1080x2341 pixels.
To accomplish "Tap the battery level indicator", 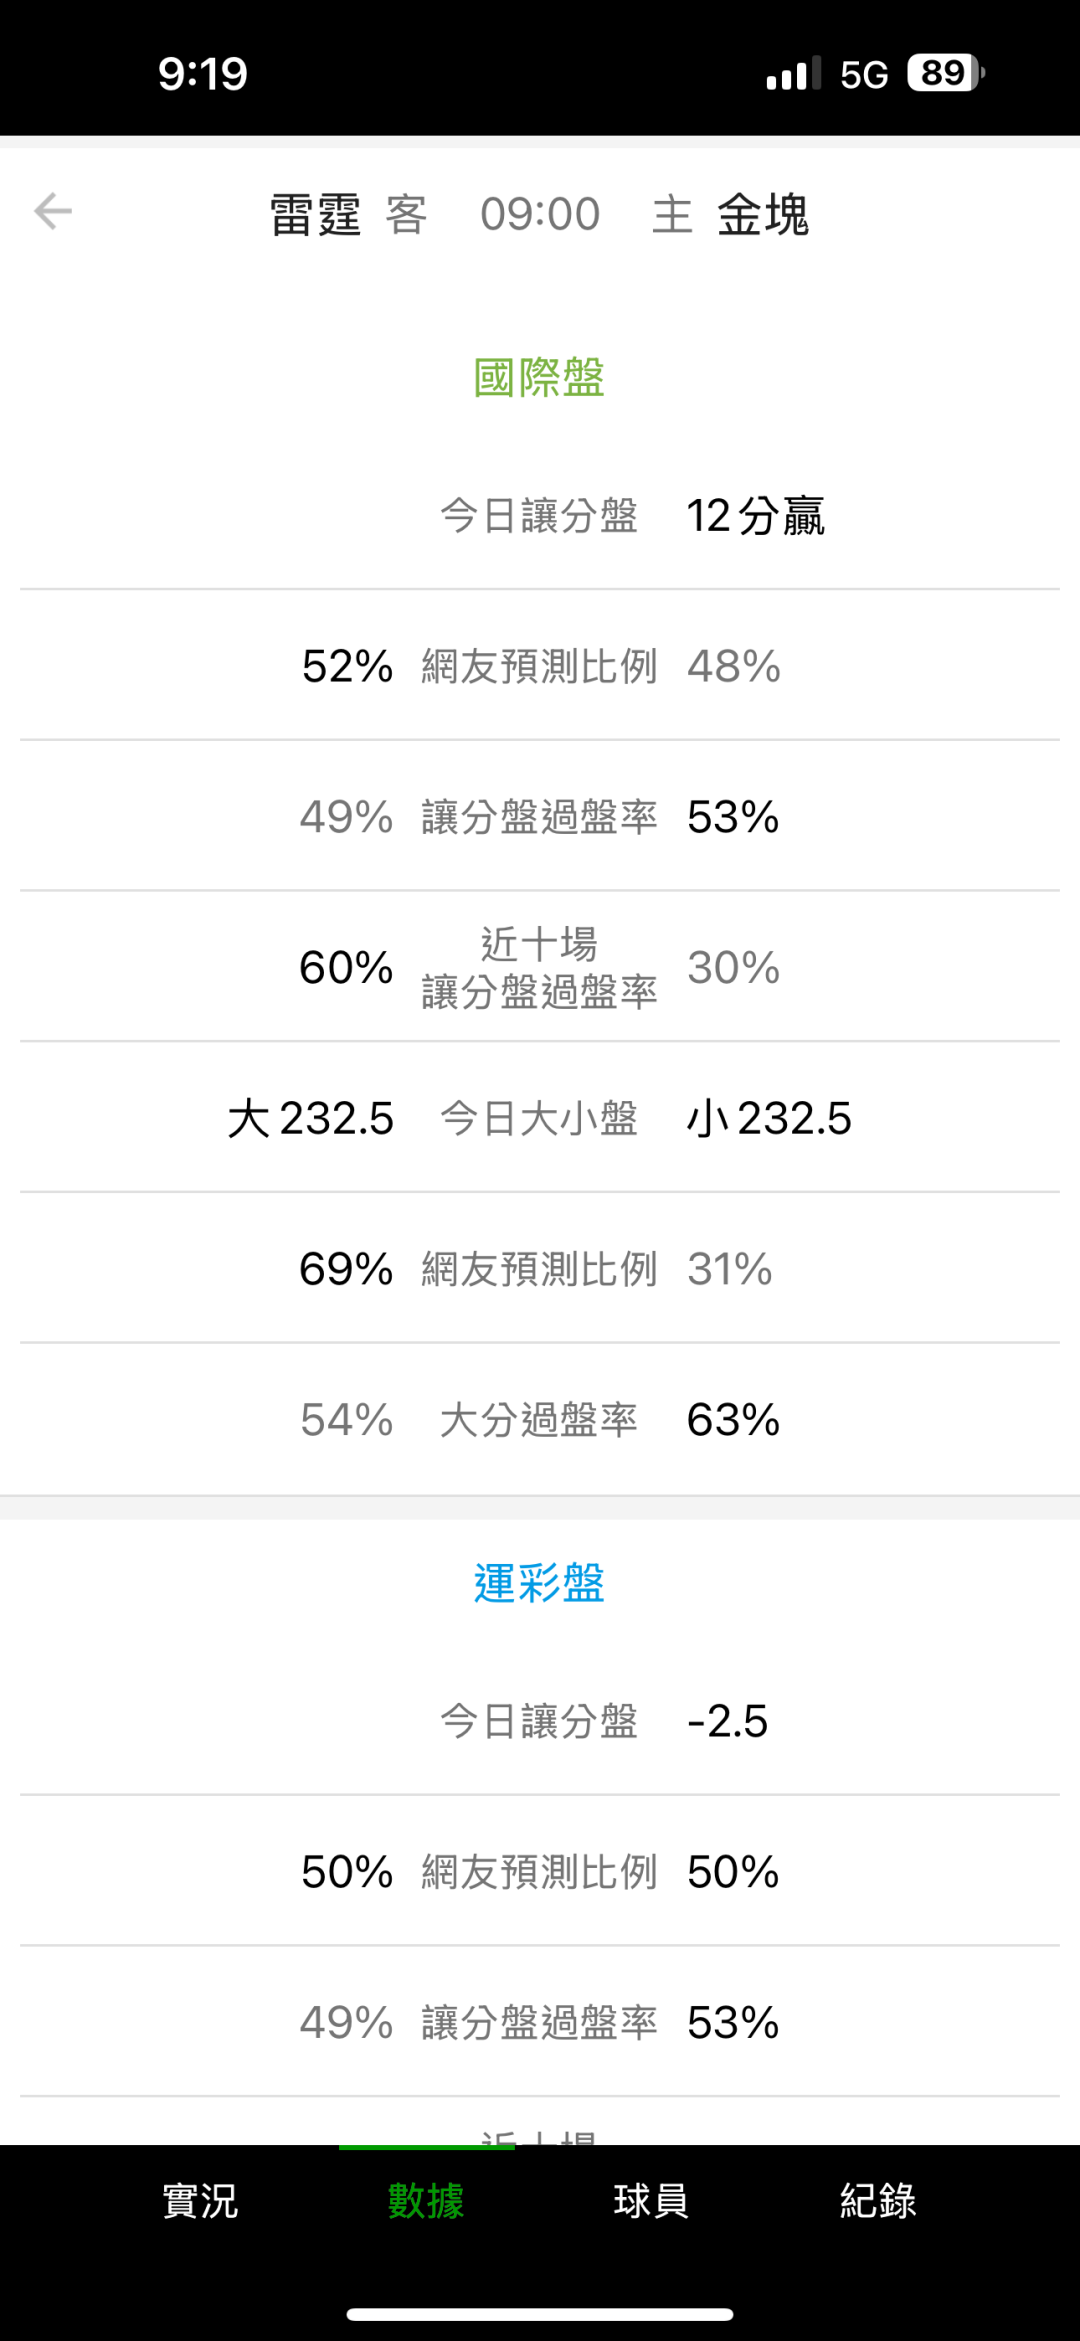I will (x=945, y=73).
